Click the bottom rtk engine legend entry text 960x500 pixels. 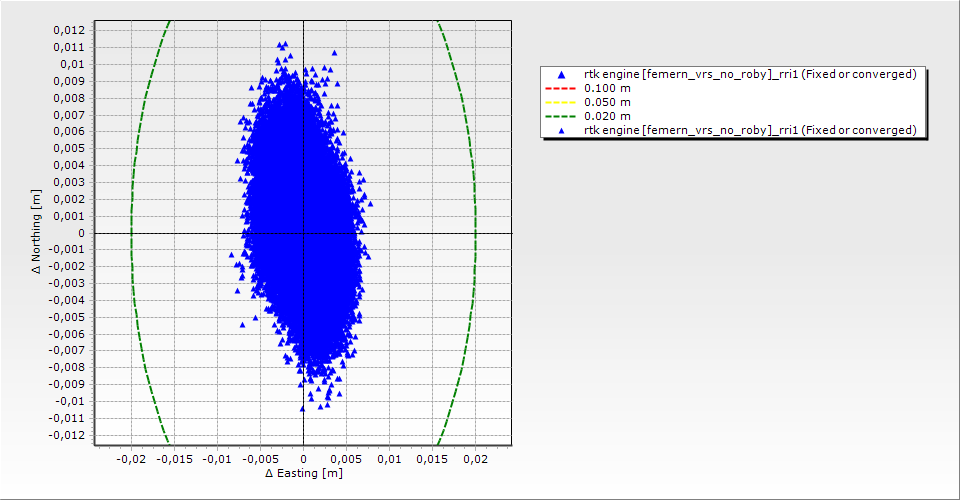click(x=750, y=131)
